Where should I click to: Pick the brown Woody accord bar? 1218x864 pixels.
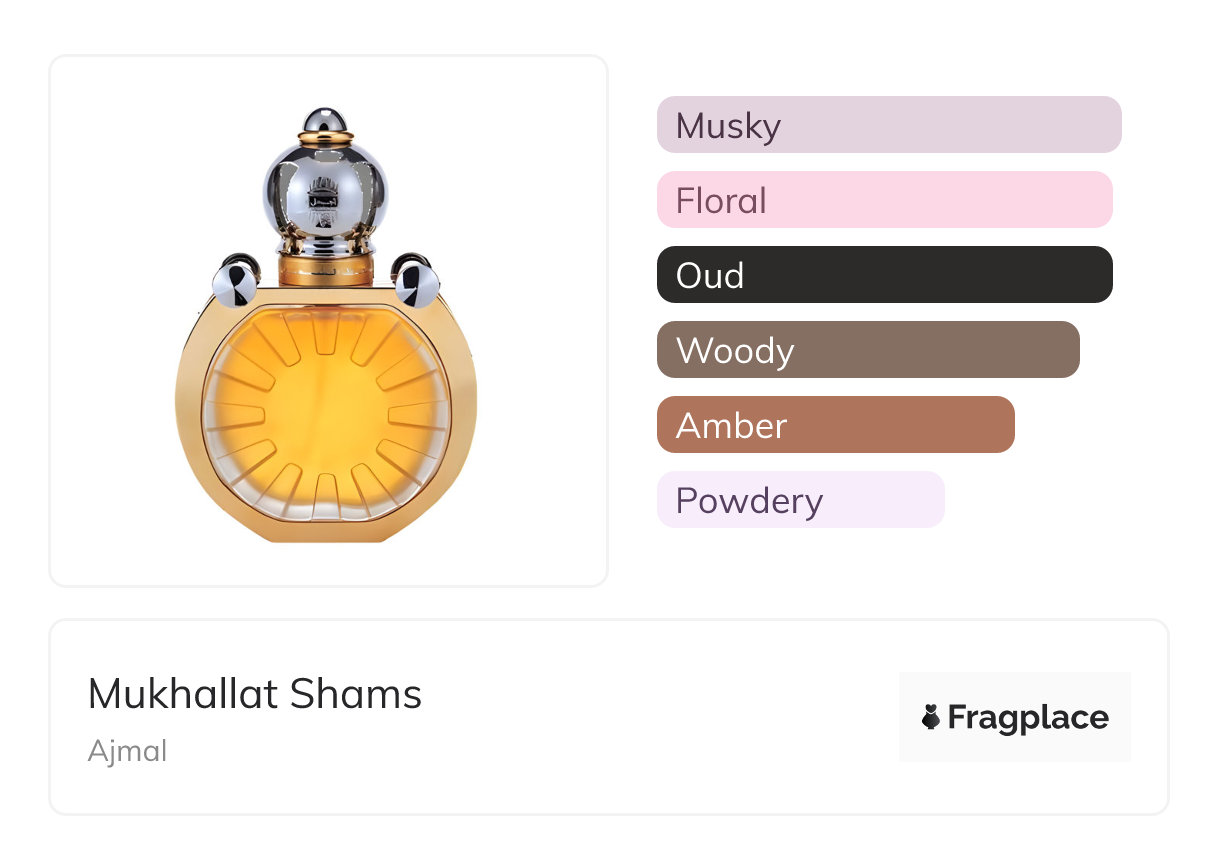pos(867,350)
